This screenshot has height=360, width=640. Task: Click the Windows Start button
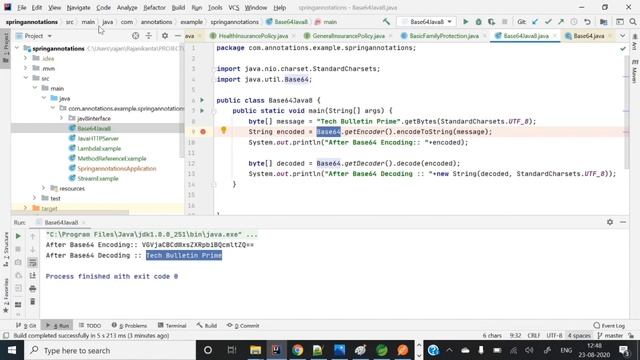(11, 350)
